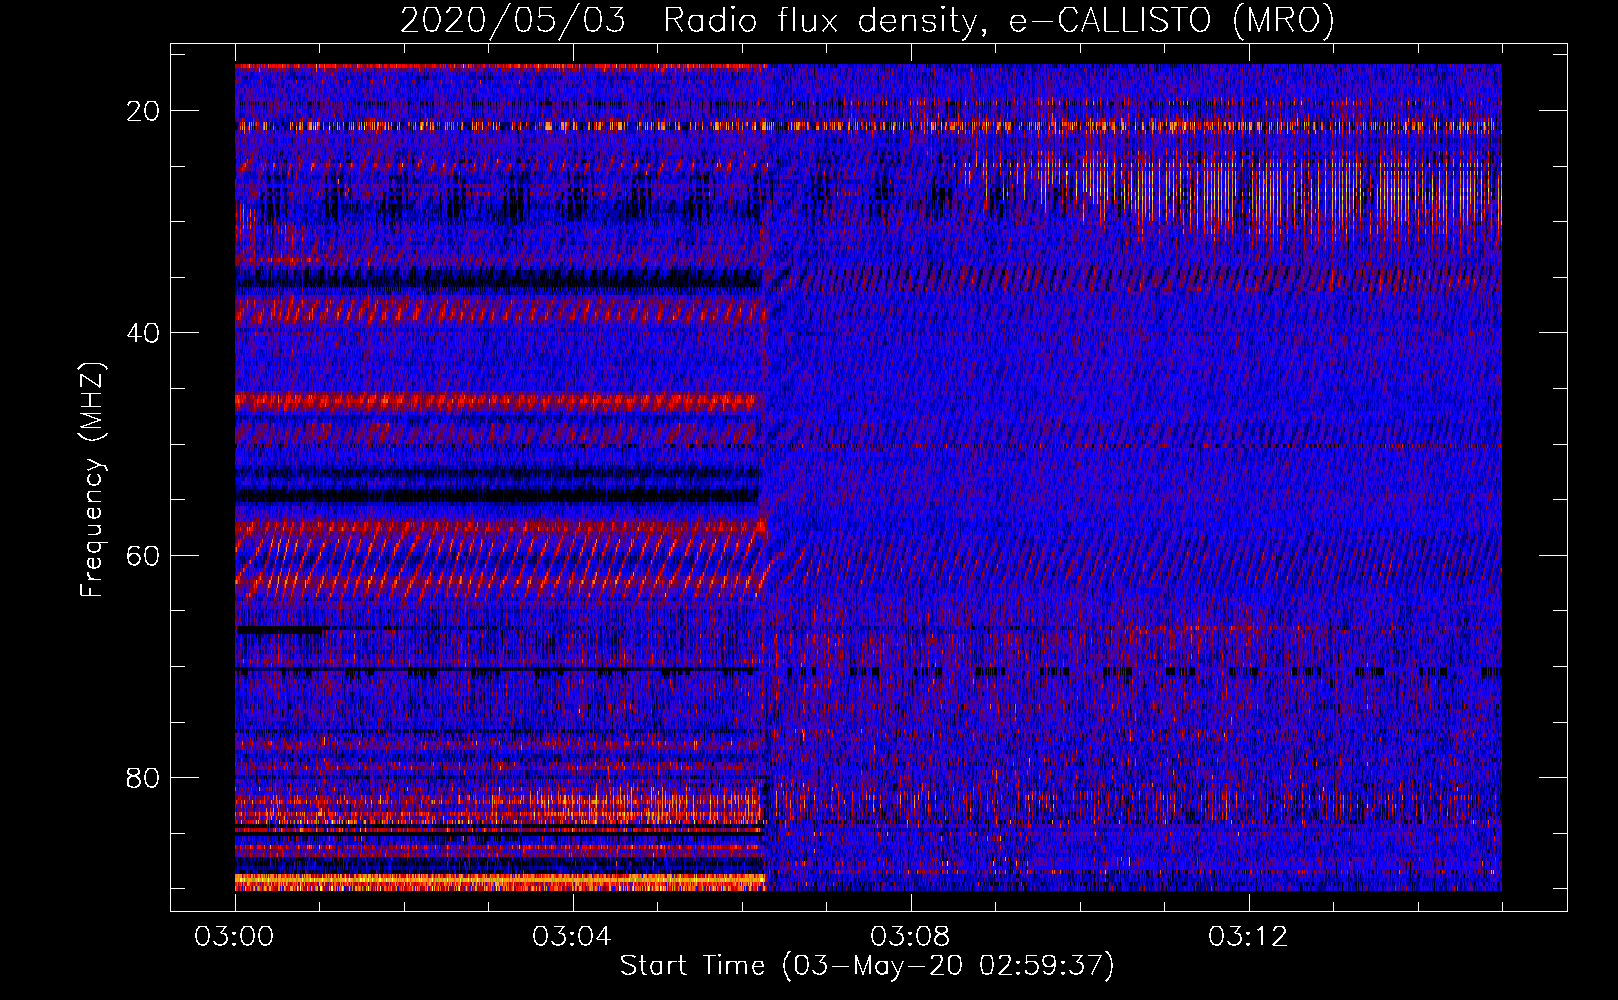Click the 60 MHz frequency tick label
This screenshot has width=1618, height=1000.
[x=143, y=555]
